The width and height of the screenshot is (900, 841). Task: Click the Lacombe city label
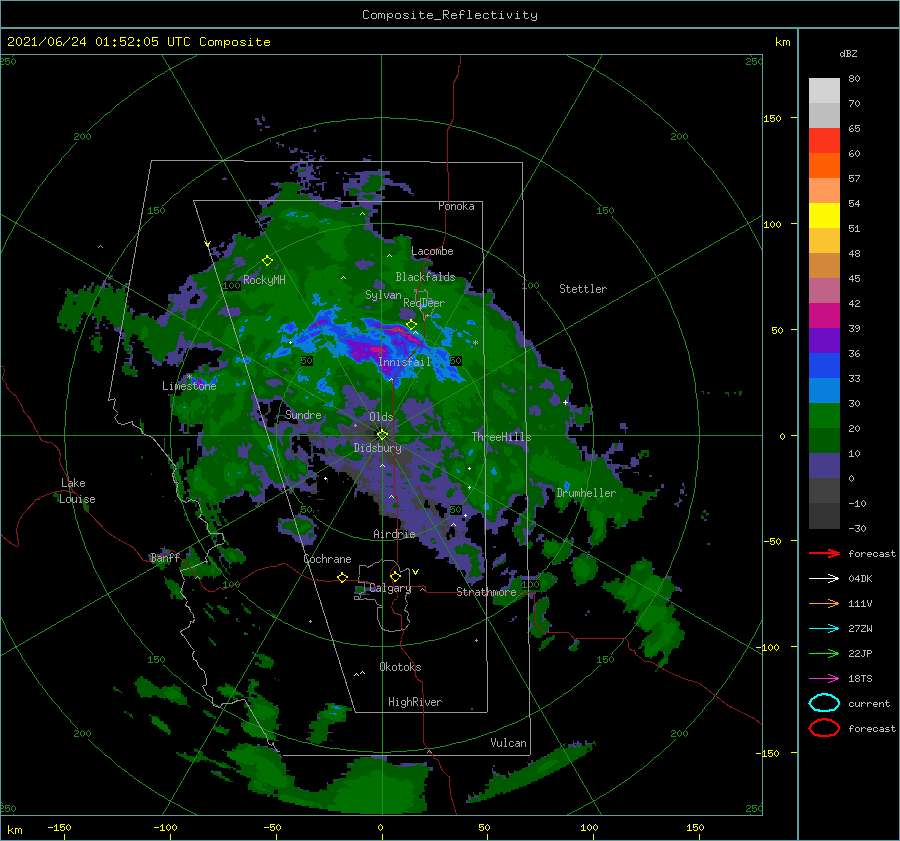click(x=432, y=251)
